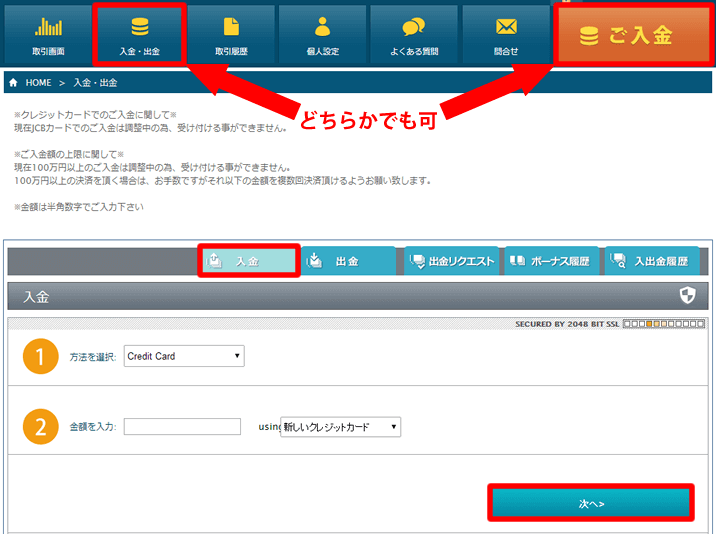The height and width of the screenshot is (534, 716).
Task: Switch to the 出金 tab
Action: pyautogui.click(x=348, y=261)
